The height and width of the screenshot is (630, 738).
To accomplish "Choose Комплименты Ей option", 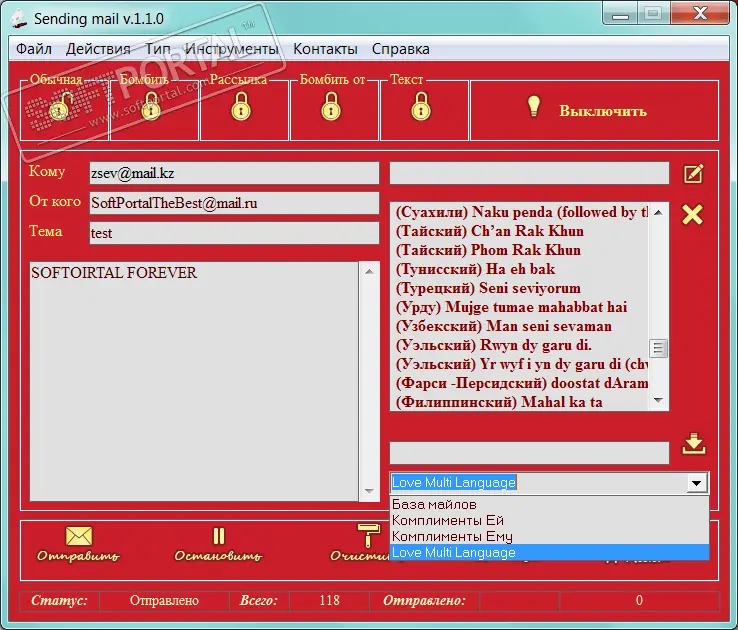I will (x=447, y=520).
